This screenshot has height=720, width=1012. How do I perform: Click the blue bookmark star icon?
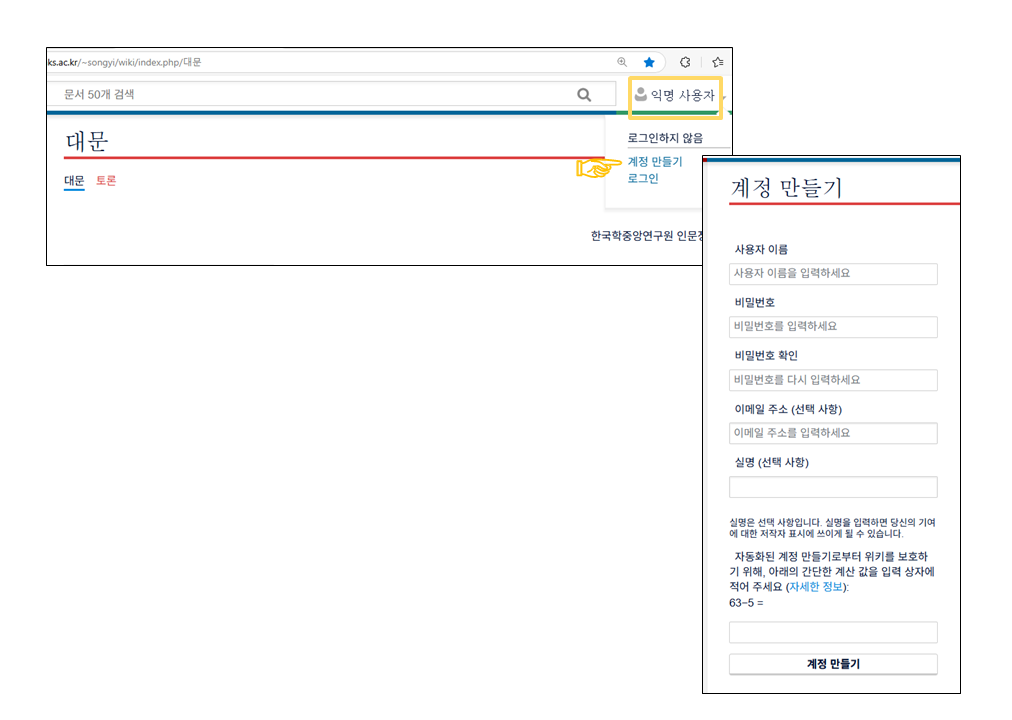click(x=649, y=62)
